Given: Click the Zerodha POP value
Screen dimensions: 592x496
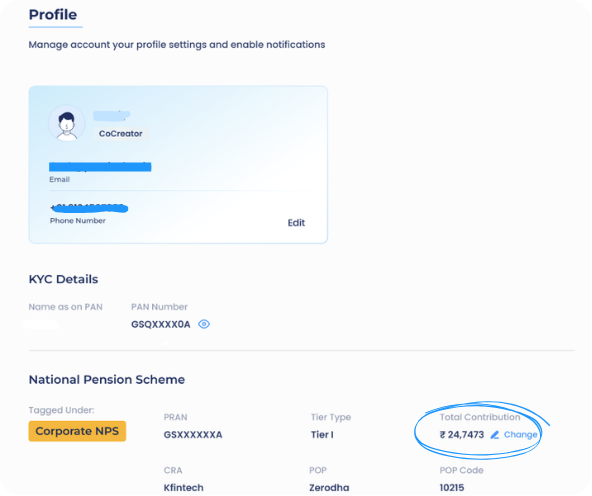Looking at the screenshot, I should [x=329, y=488].
